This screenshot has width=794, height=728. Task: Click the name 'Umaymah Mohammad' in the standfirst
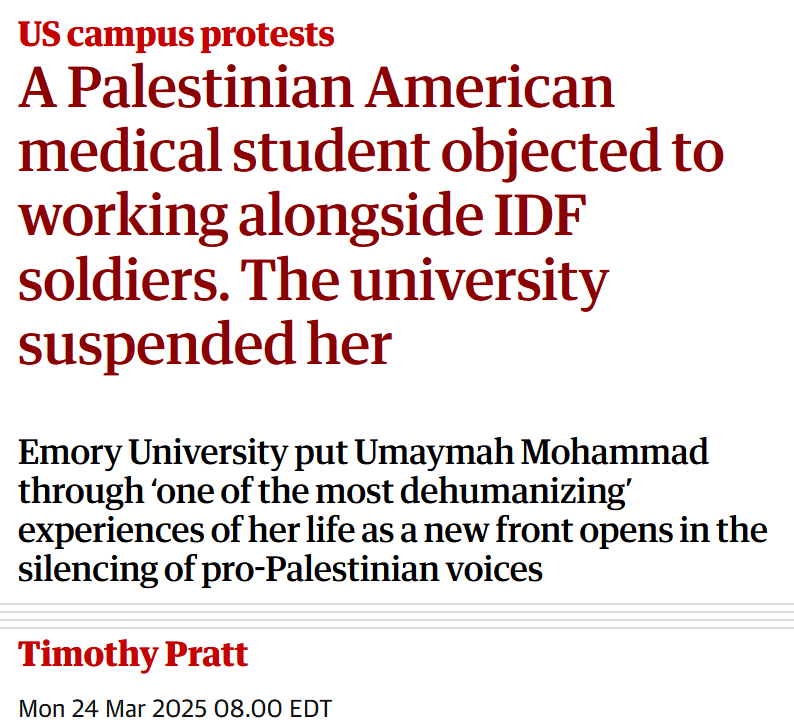(x=531, y=452)
